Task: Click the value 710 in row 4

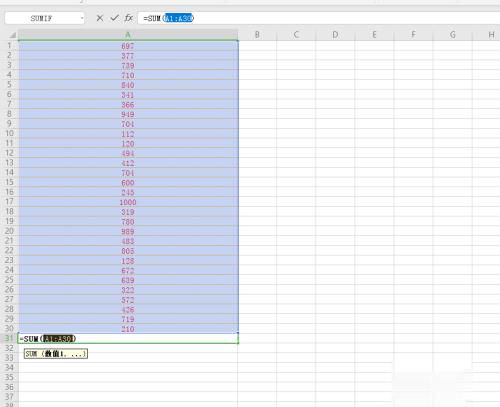Action: tap(128, 75)
